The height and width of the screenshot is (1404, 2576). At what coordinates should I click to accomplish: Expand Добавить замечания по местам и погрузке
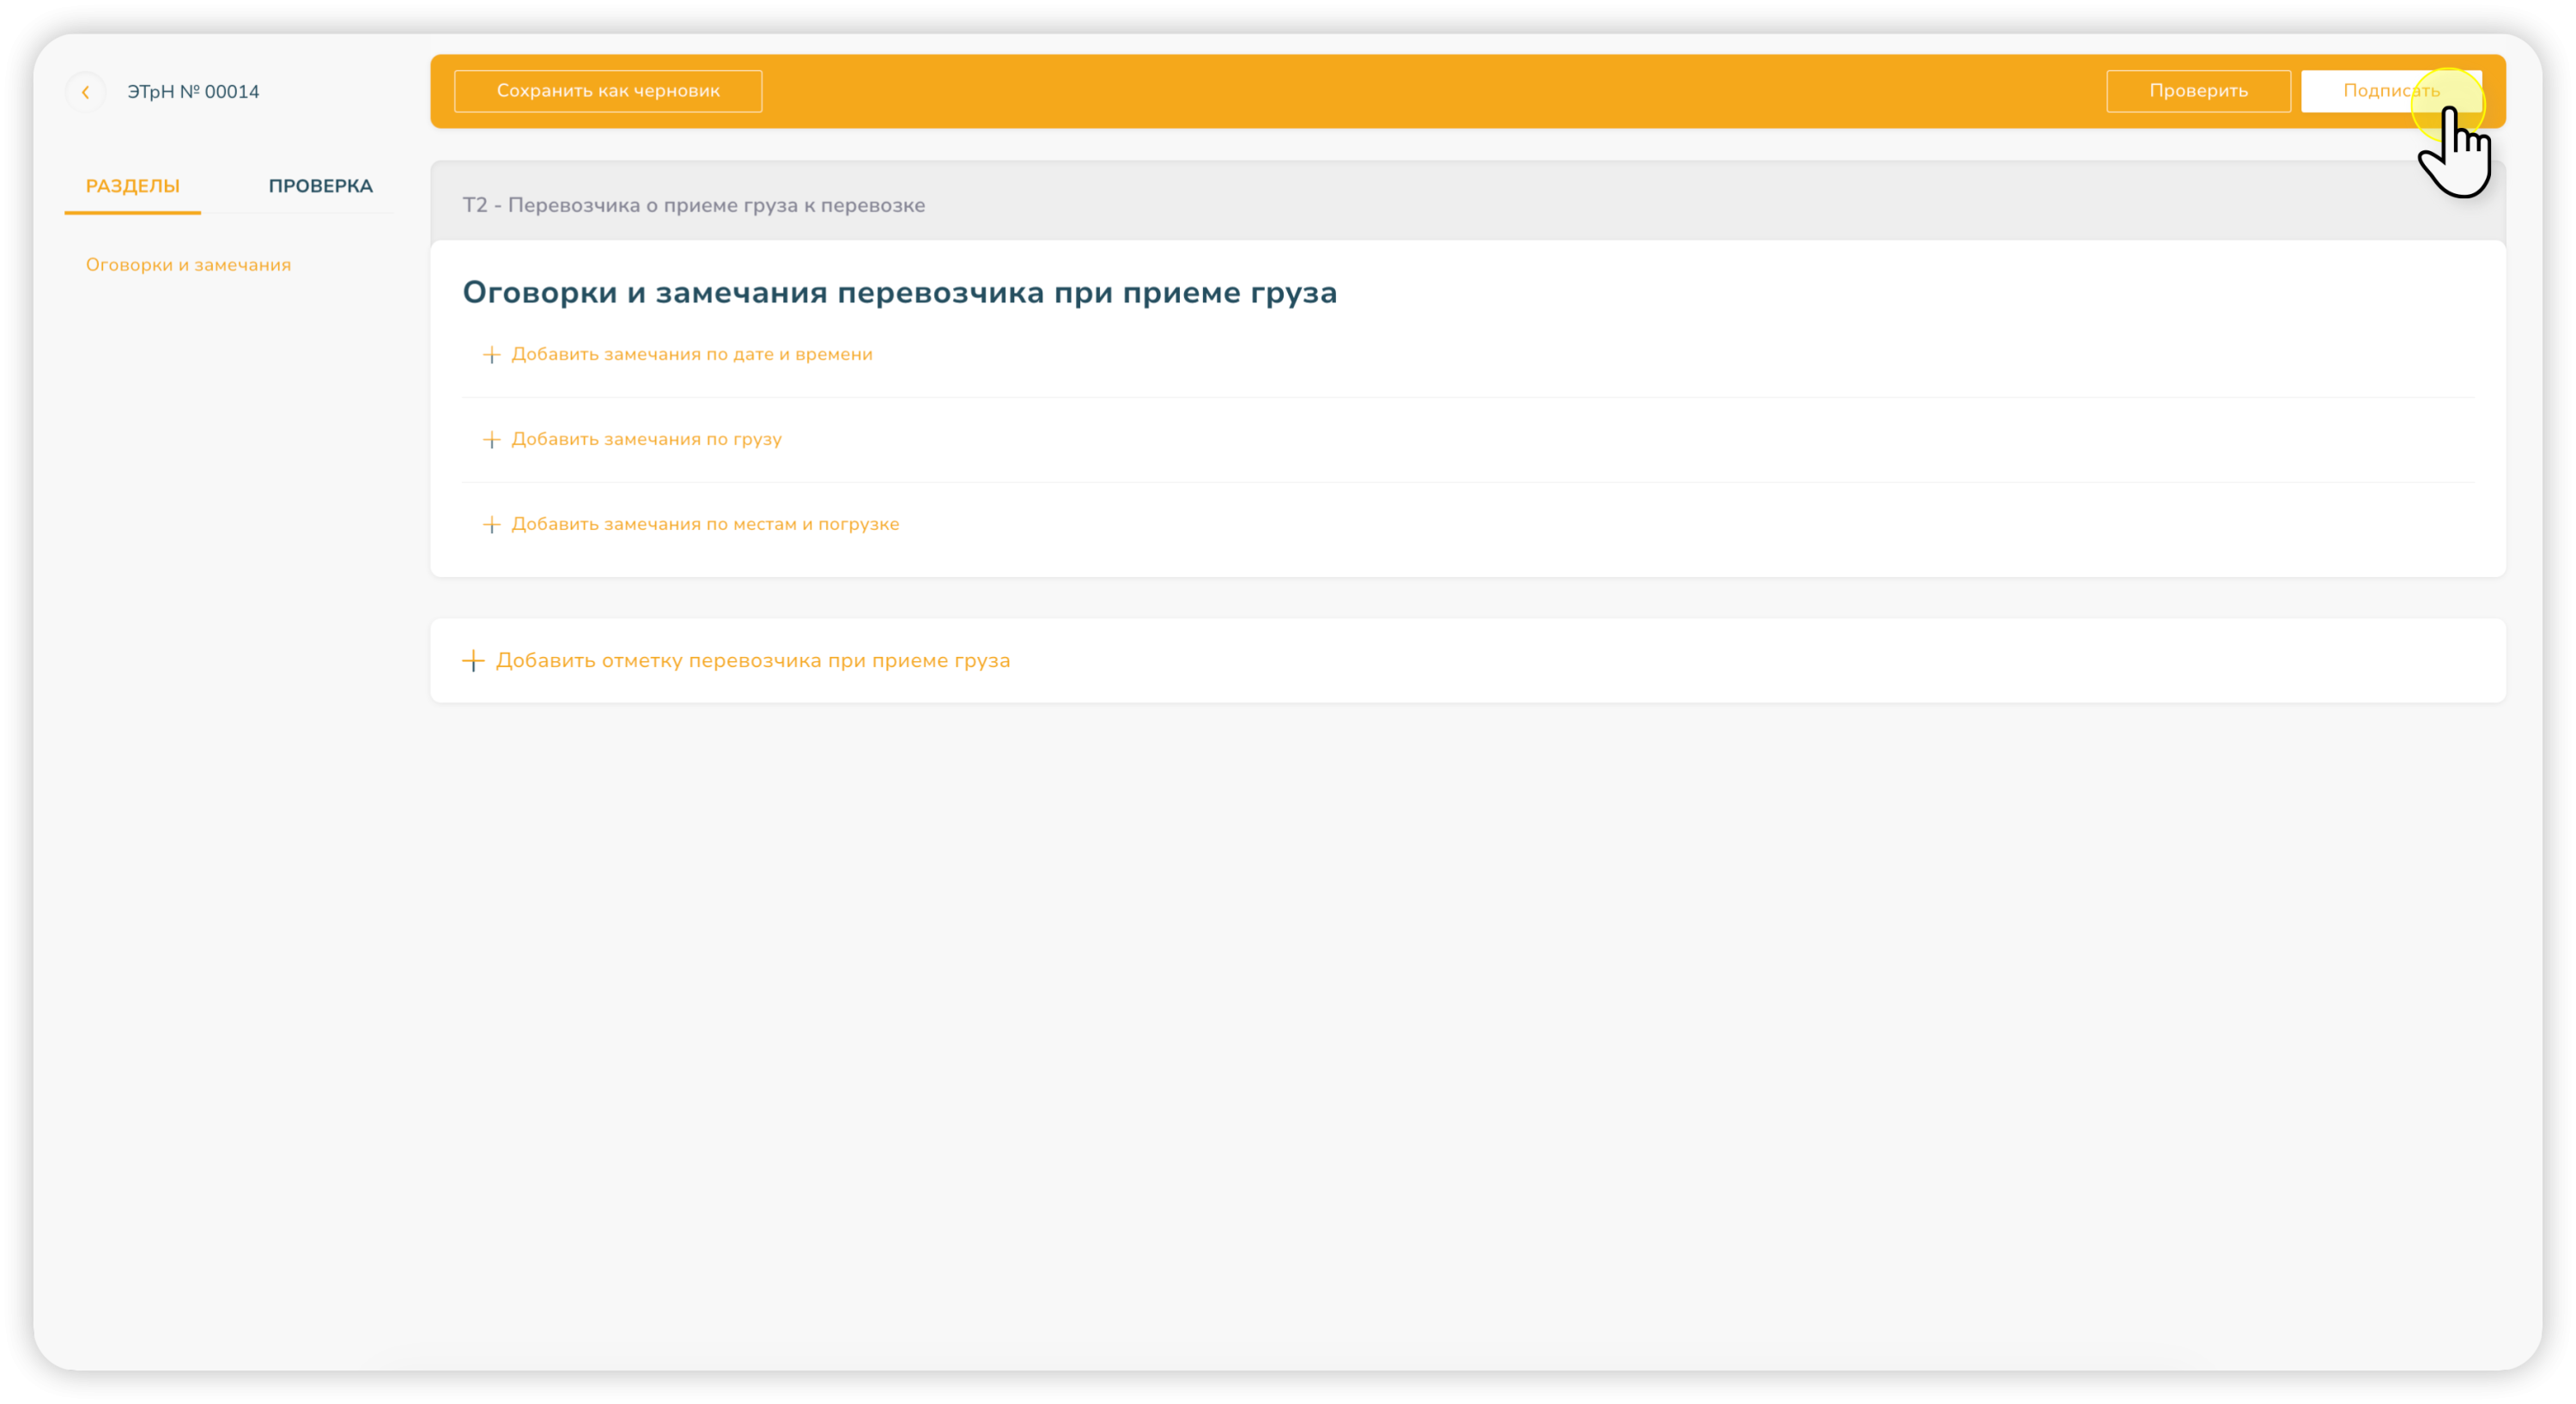705,524
